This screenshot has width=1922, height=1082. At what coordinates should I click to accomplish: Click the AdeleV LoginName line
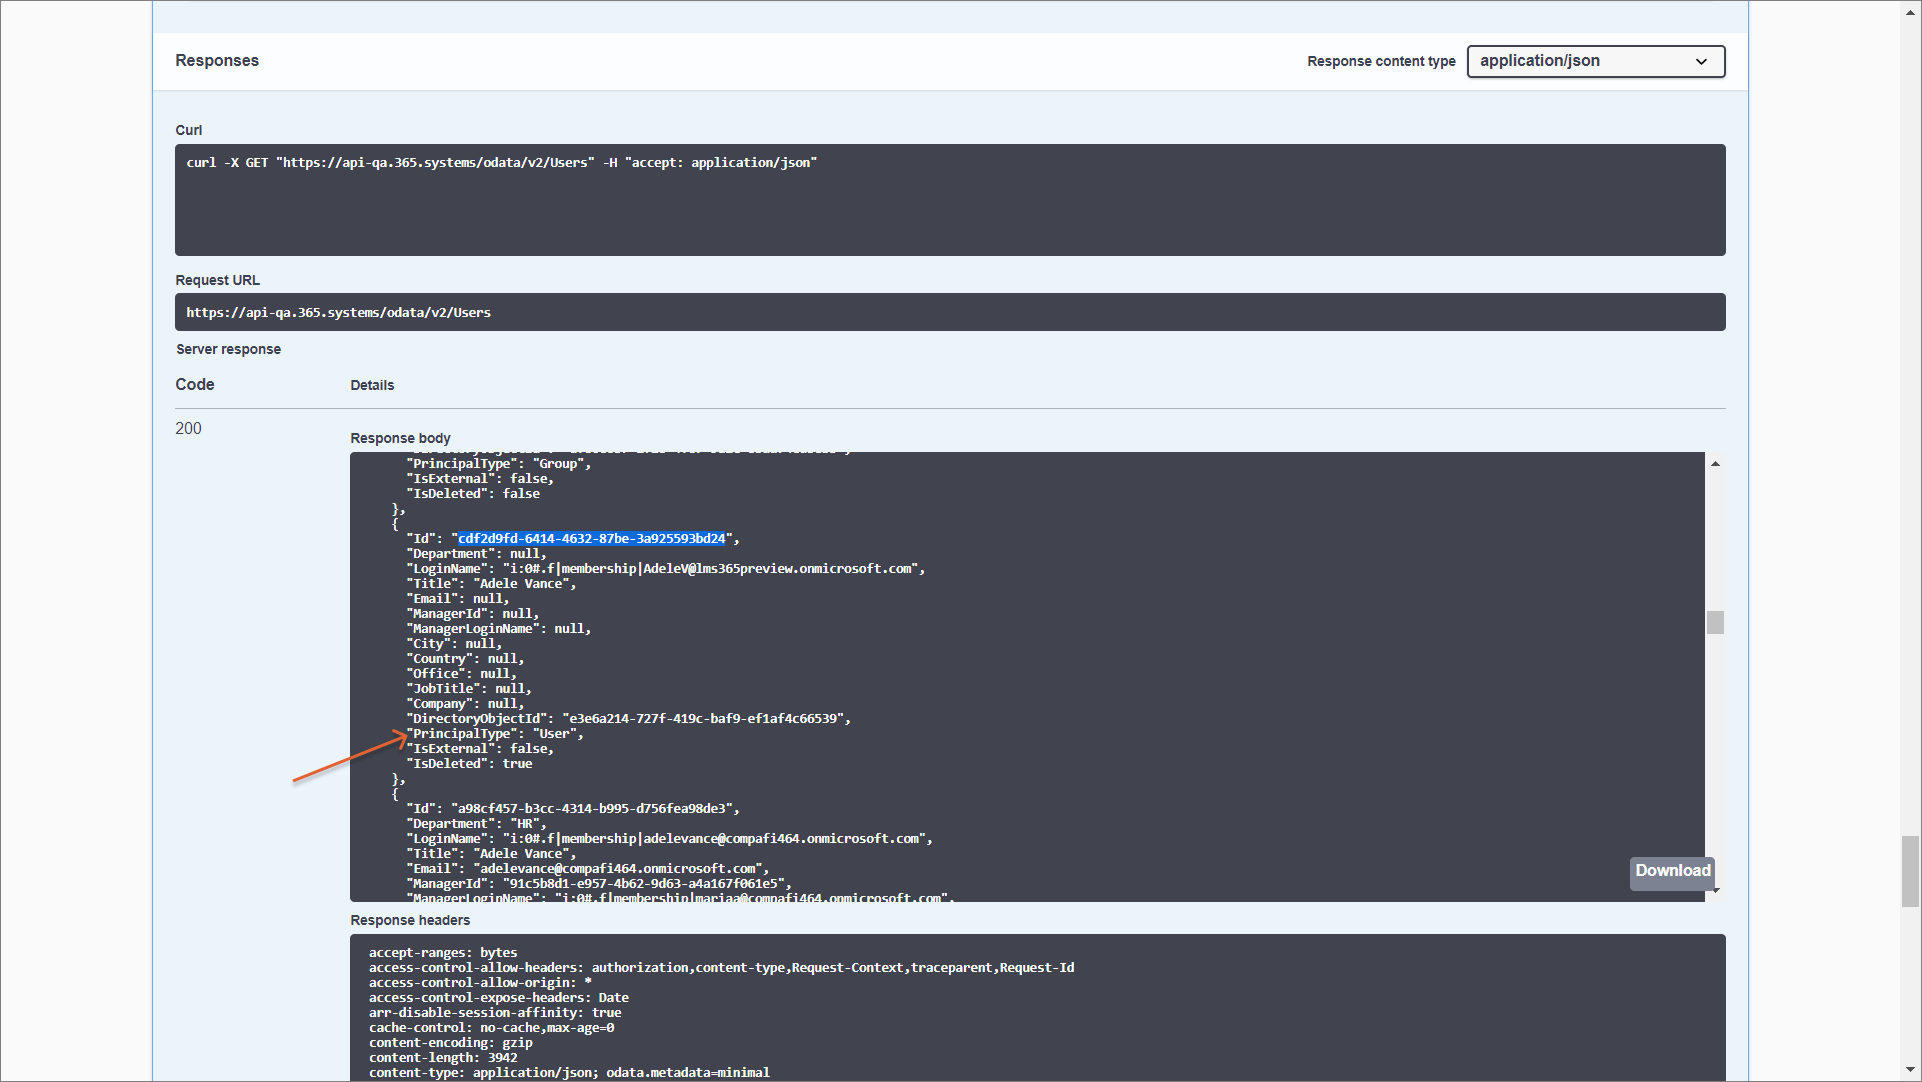665,569
